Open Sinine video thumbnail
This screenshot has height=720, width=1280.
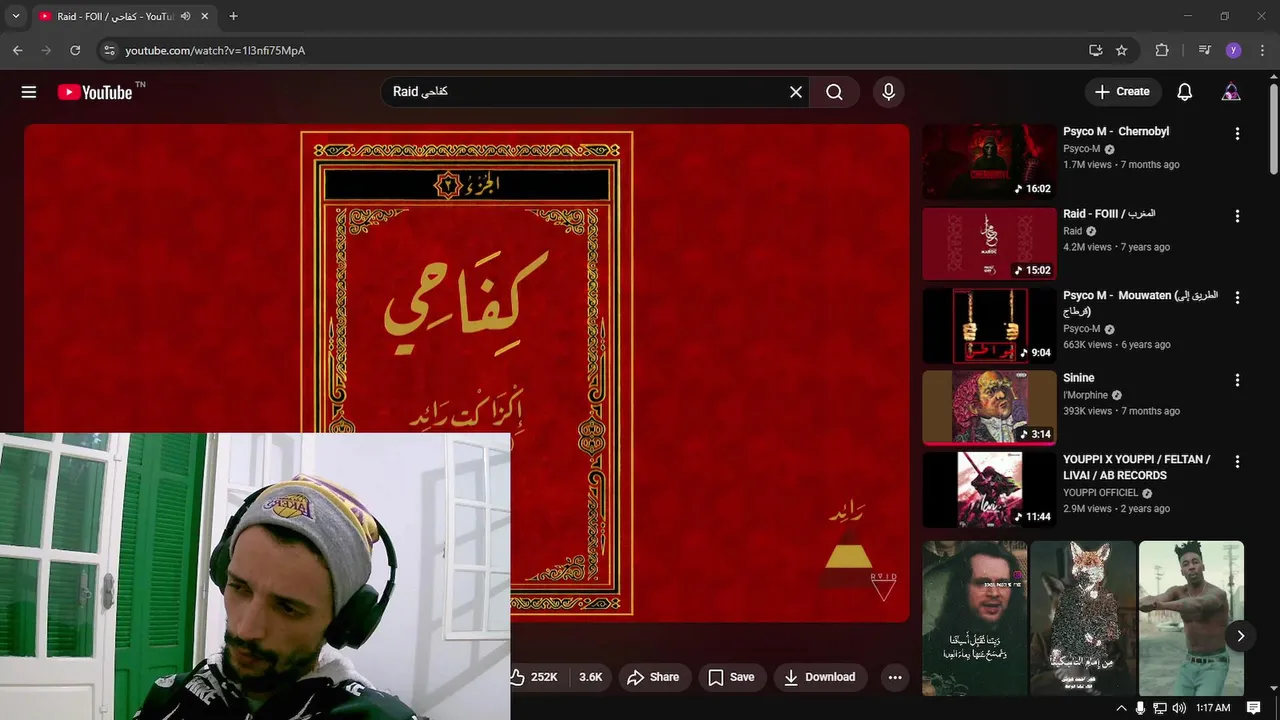989,408
